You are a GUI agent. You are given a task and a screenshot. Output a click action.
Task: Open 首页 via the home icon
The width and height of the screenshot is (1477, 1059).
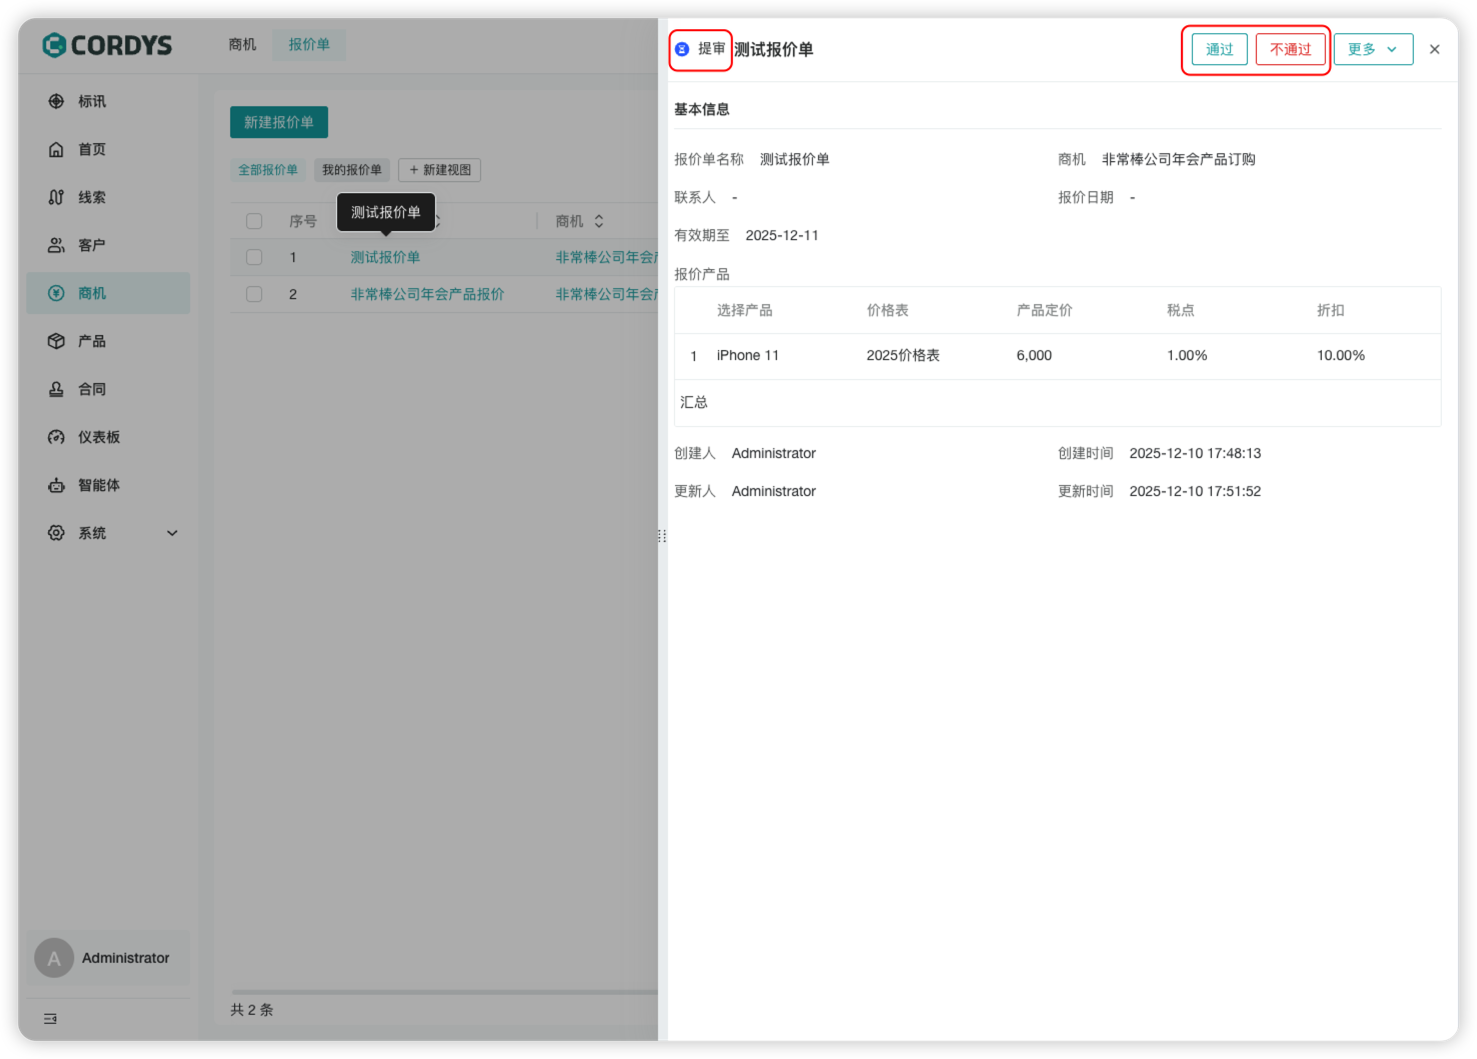click(x=56, y=149)
